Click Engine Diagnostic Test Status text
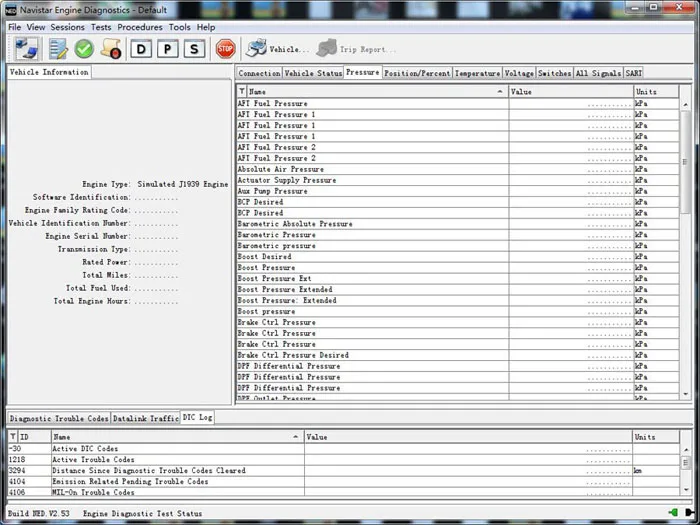 [x=142, y=513]
